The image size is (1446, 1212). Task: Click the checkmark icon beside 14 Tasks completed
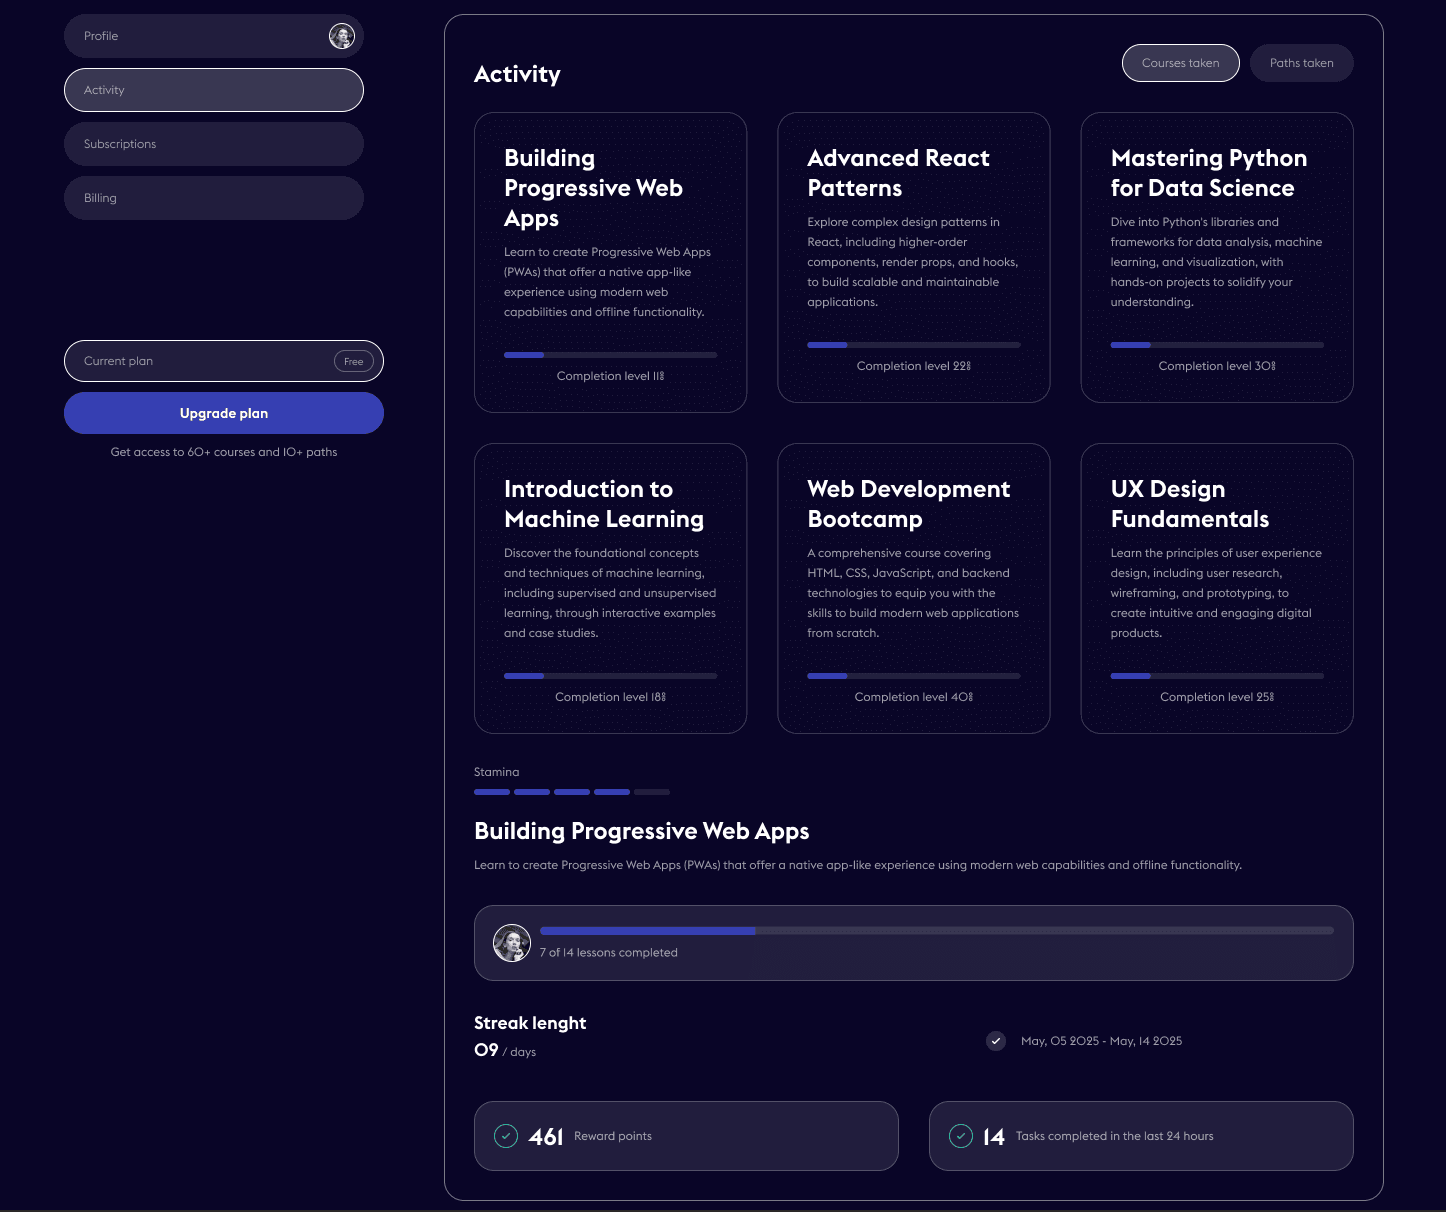(961, 1136)
